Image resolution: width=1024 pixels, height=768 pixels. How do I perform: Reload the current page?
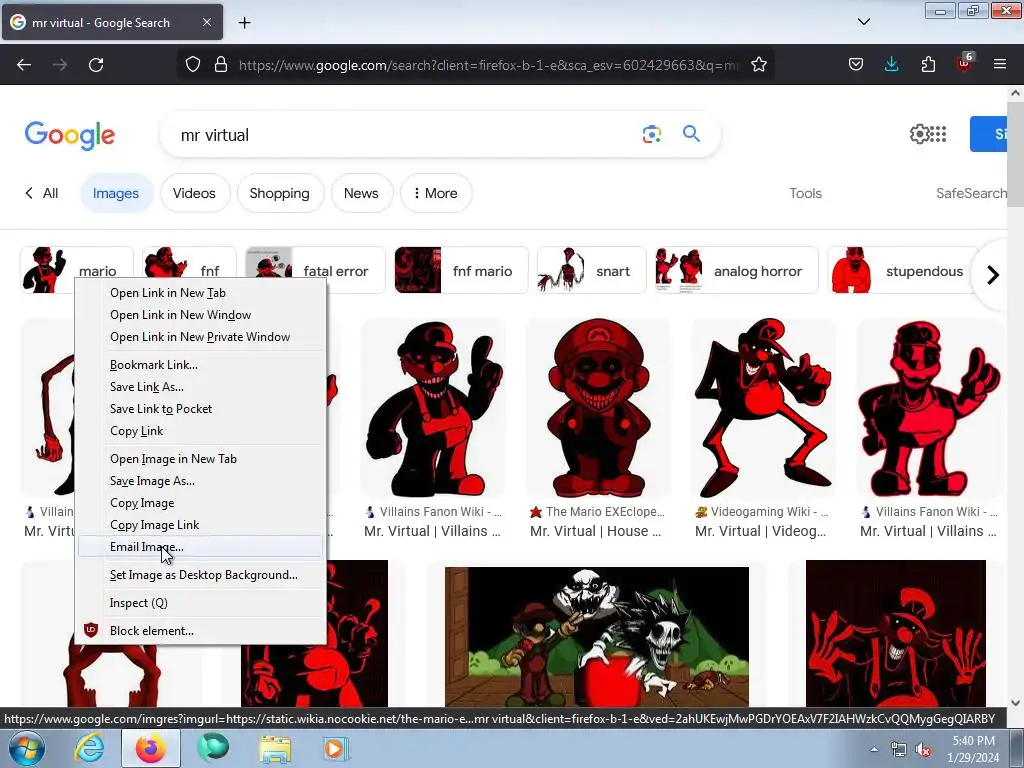[96, 65]
